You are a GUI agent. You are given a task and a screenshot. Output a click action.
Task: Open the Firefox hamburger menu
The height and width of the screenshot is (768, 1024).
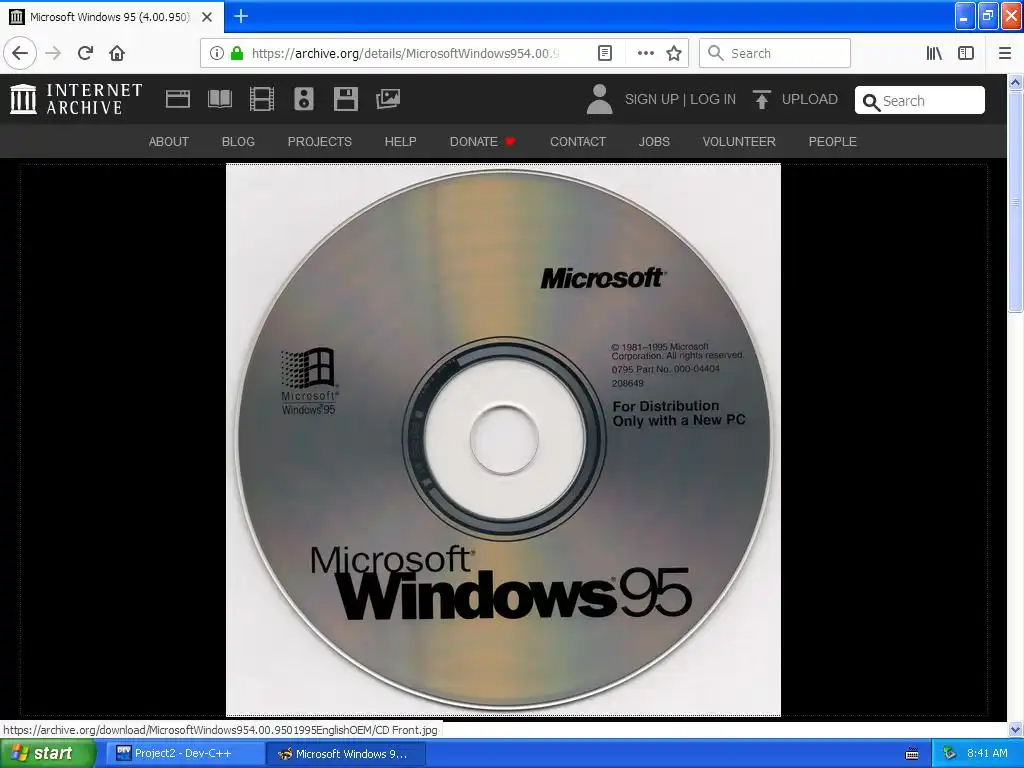1004,53
